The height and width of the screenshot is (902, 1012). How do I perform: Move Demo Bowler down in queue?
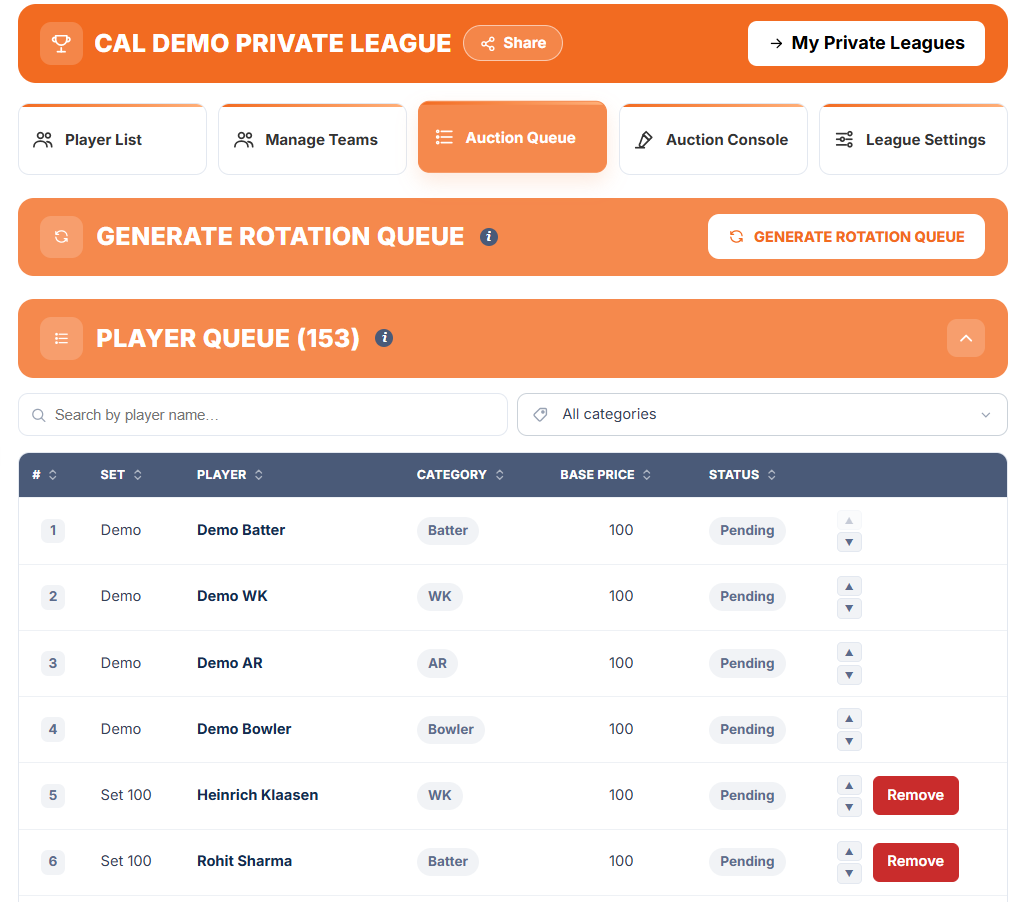click(x=849, y=741)
